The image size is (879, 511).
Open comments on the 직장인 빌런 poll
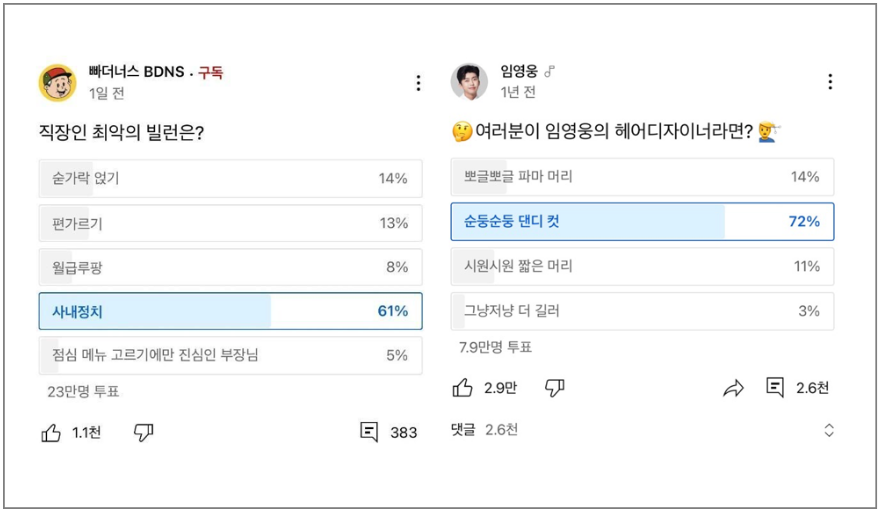click(x=370, y=433)
